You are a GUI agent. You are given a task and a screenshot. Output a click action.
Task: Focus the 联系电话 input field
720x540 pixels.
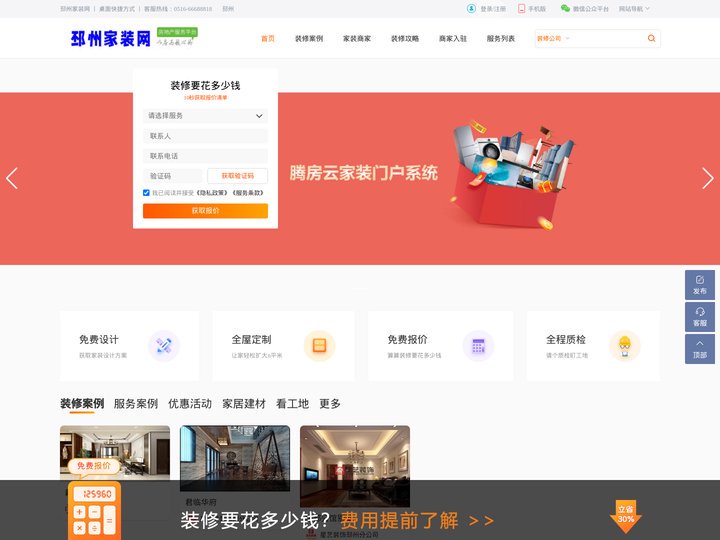pyautogui.click(x=205, y=156)
